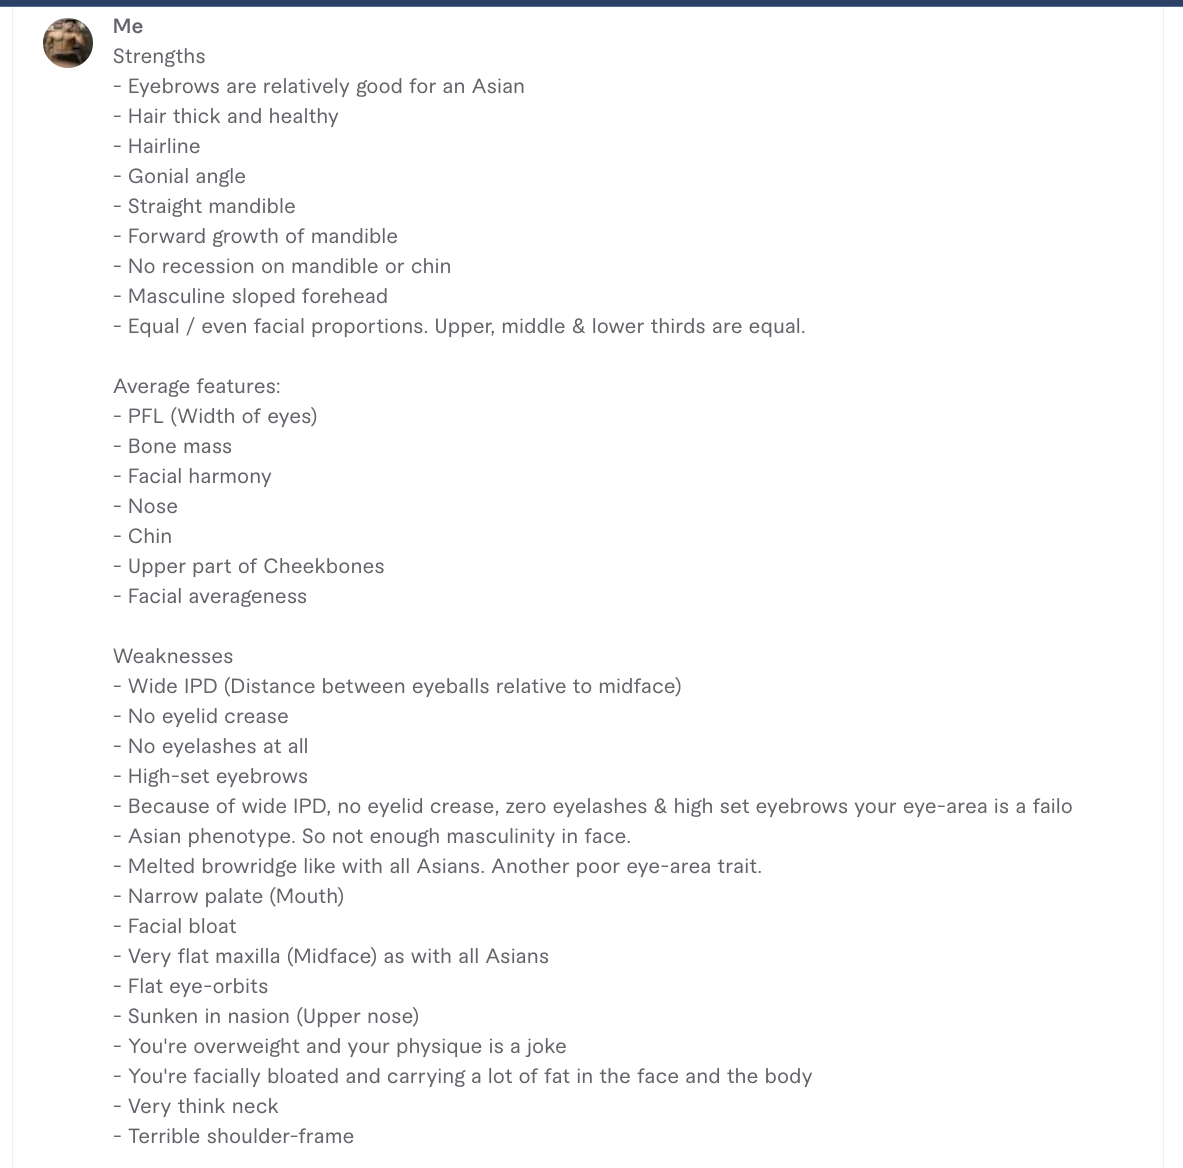Screen dimensions: 1183x1168
Task: Click the "PFL (Width of eyes)" line
Action: 215,416
